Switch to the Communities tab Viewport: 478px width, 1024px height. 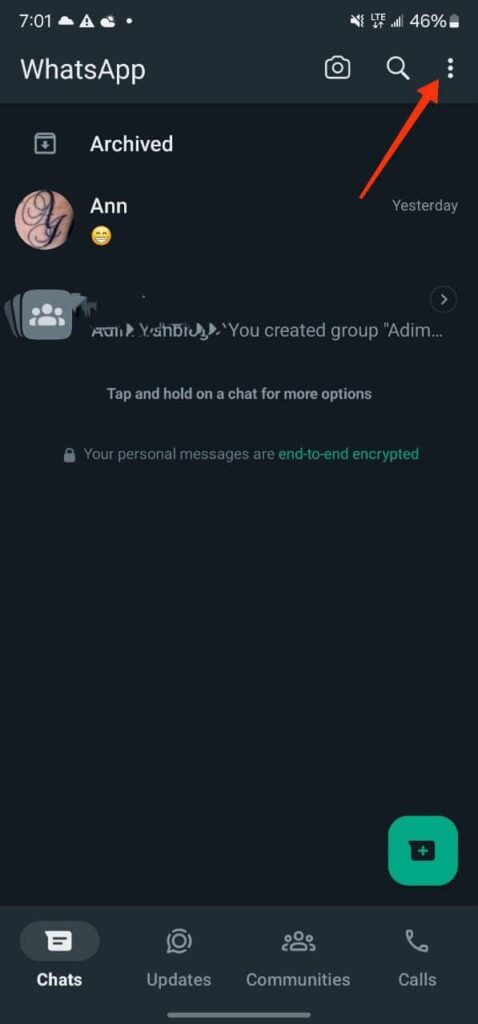[298, 958]
